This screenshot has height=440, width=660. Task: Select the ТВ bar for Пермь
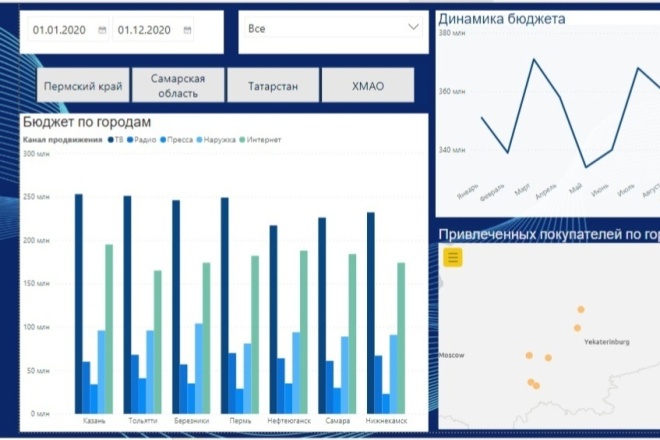coord(225,305)
